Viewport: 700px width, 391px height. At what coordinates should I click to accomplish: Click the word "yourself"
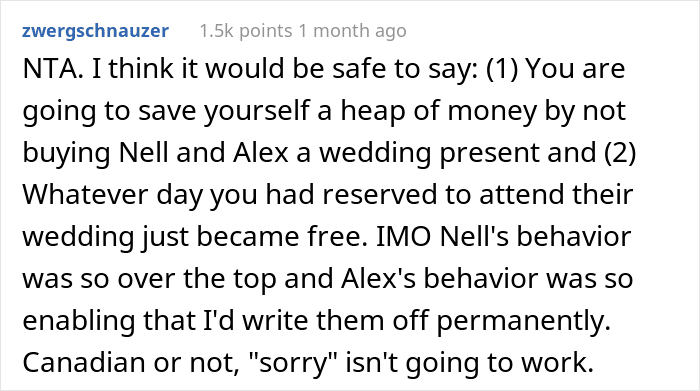257,112
